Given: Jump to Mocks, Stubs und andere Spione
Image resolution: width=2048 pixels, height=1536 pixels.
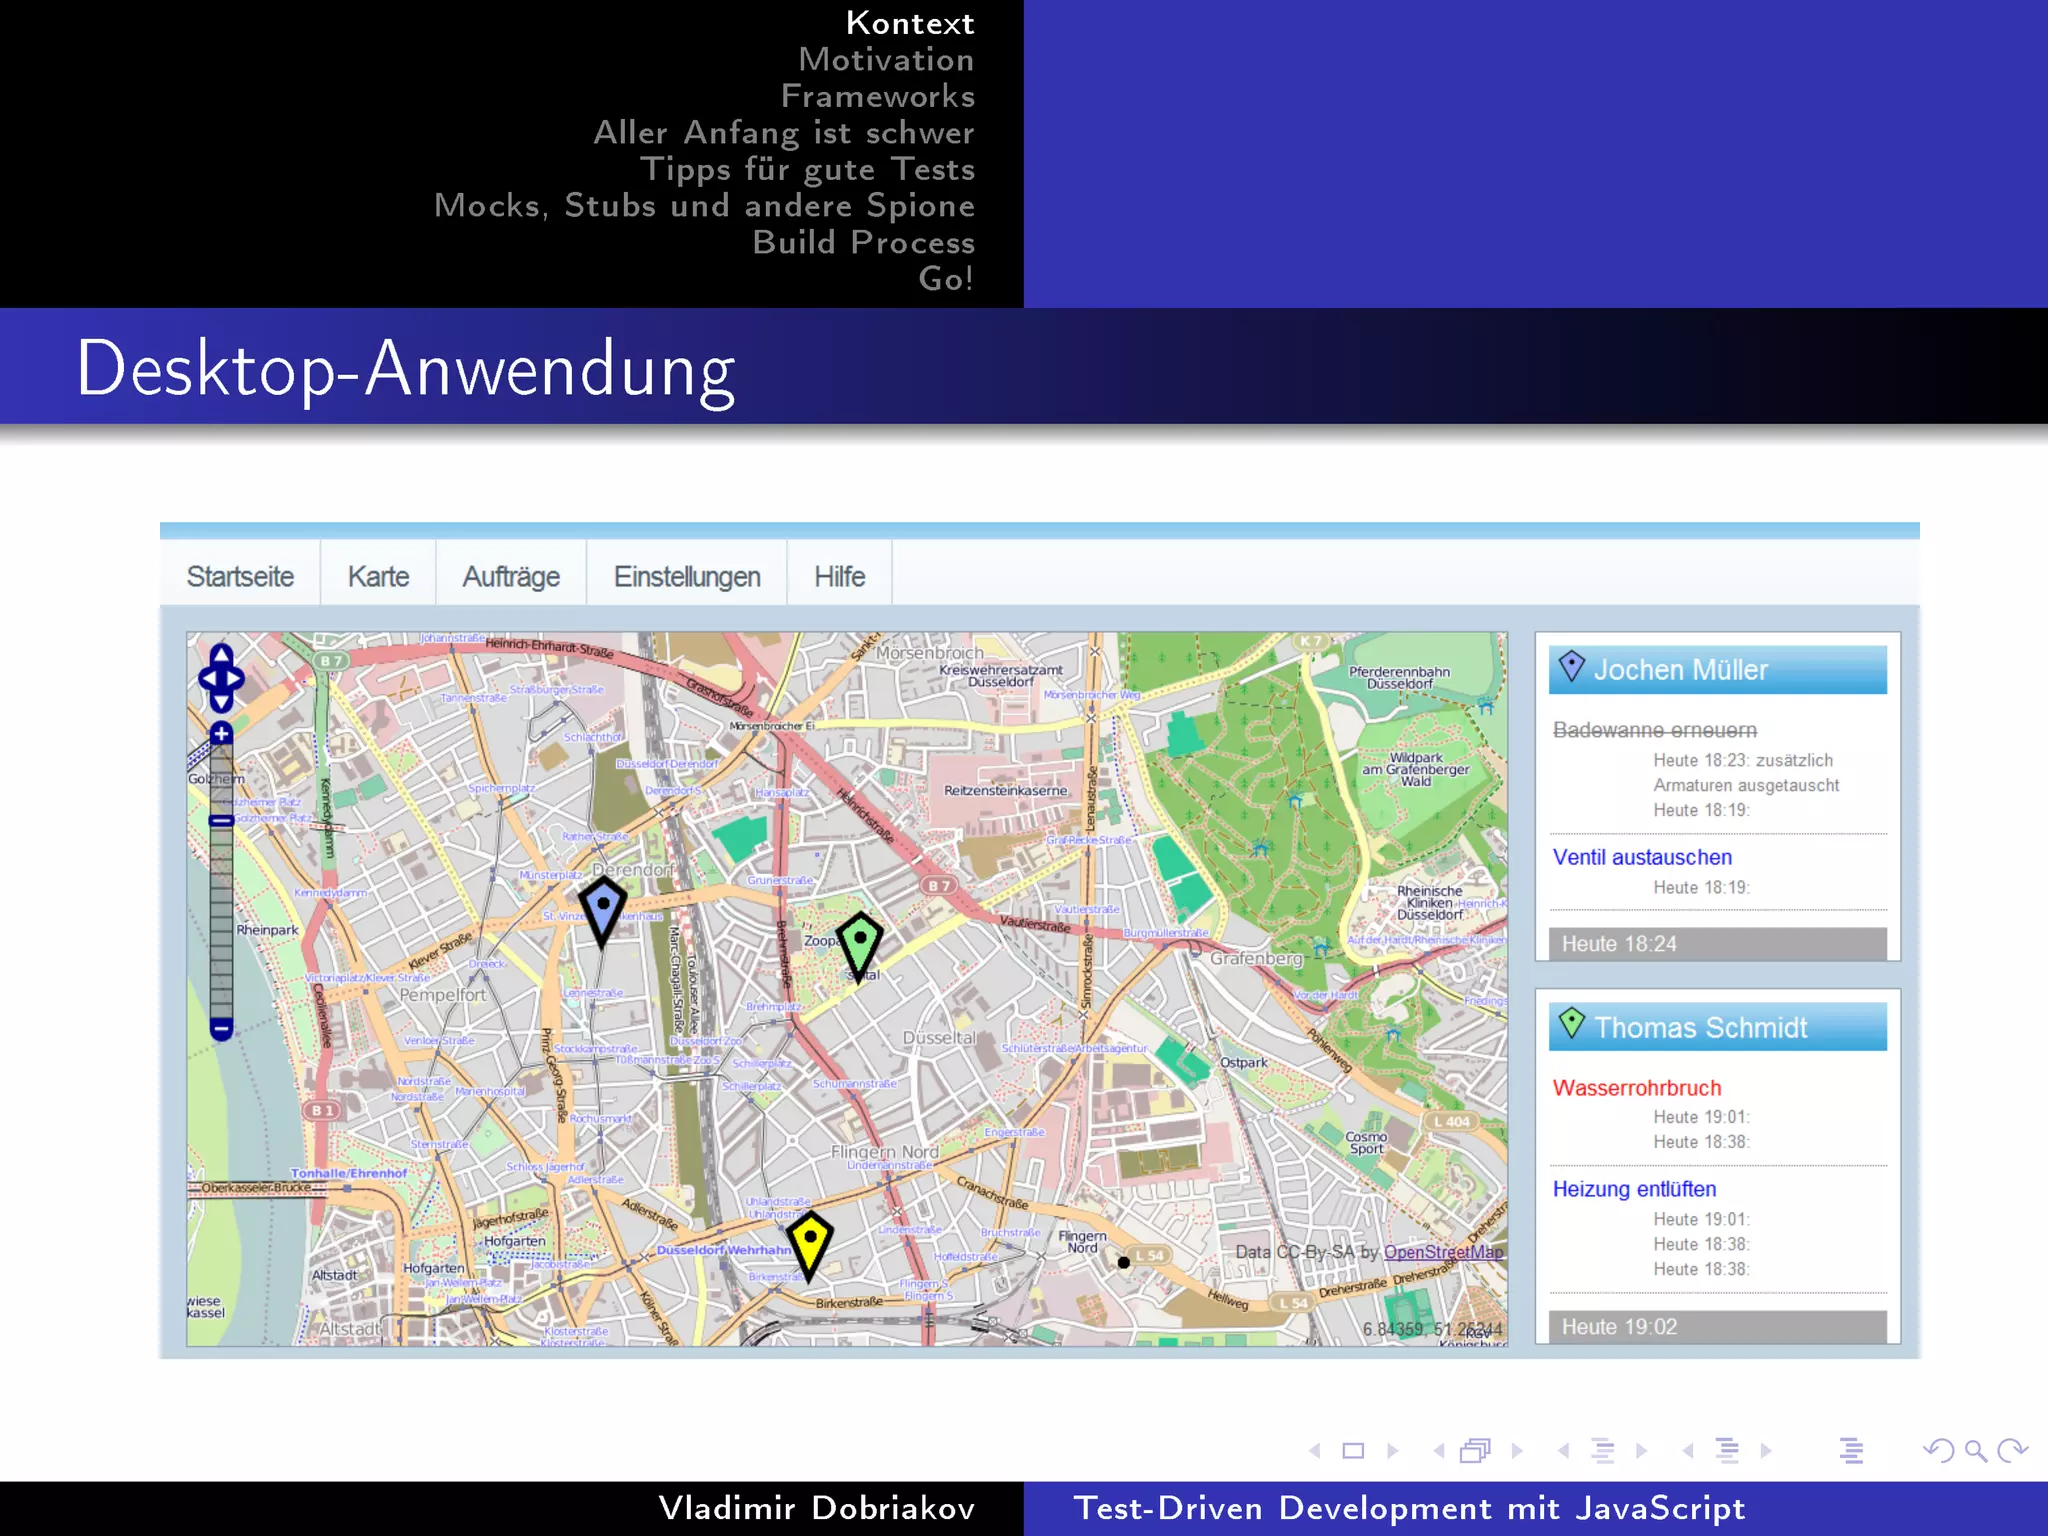Looking at the screenshot, I should click(x=705, y=206).
